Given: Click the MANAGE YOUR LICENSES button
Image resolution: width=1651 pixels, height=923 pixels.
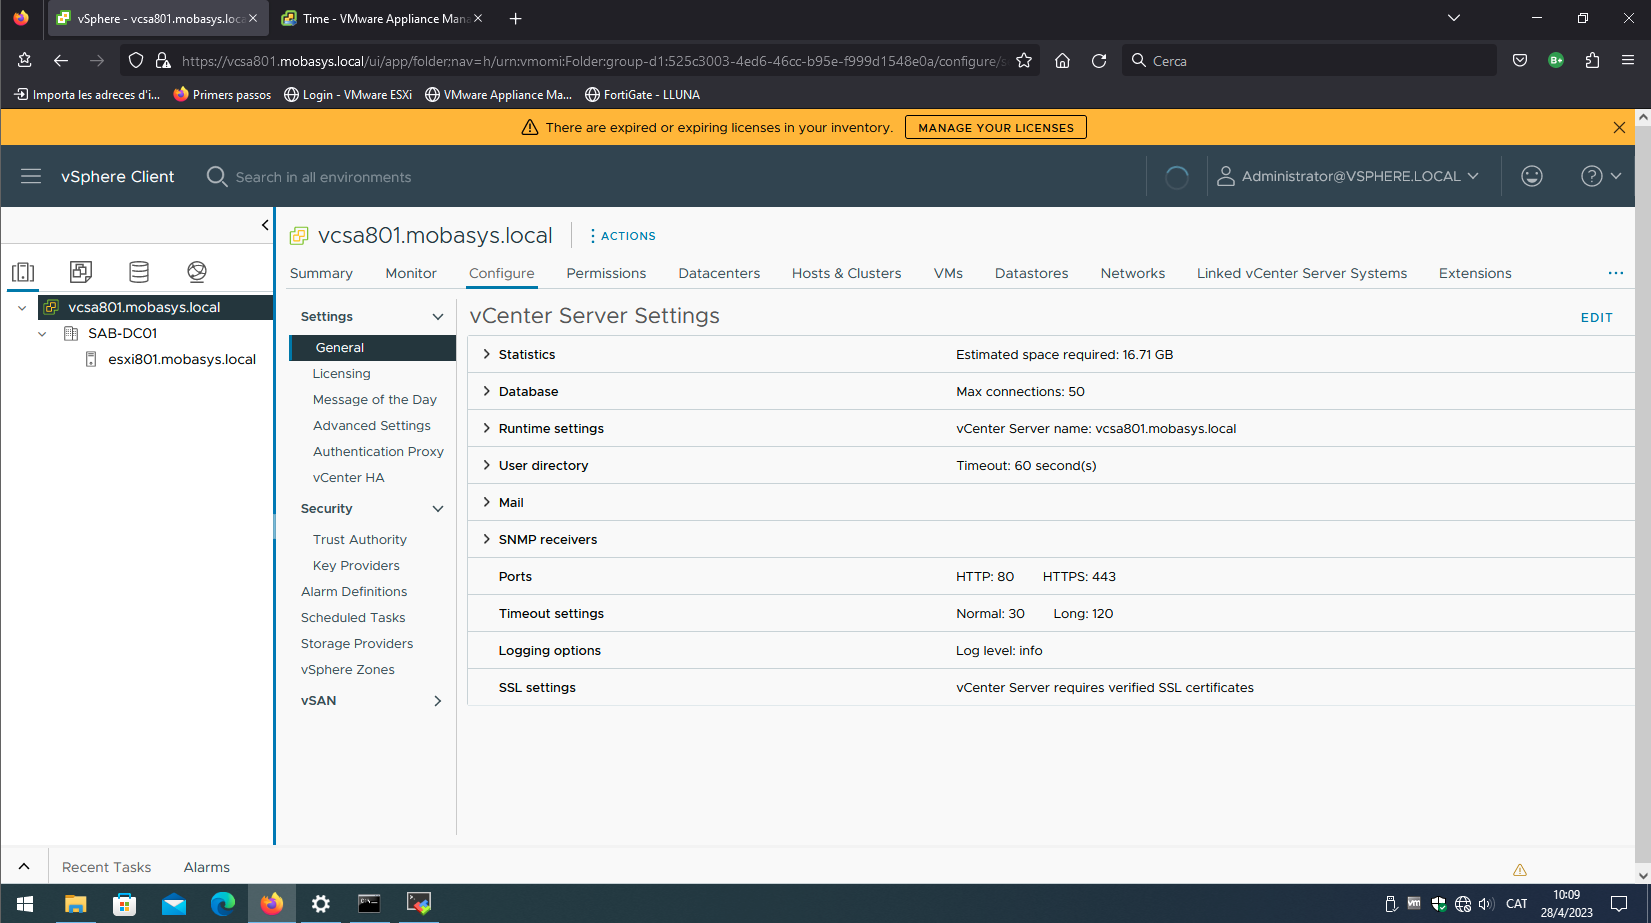Looking at the screenshot, I should click(996, 127).
